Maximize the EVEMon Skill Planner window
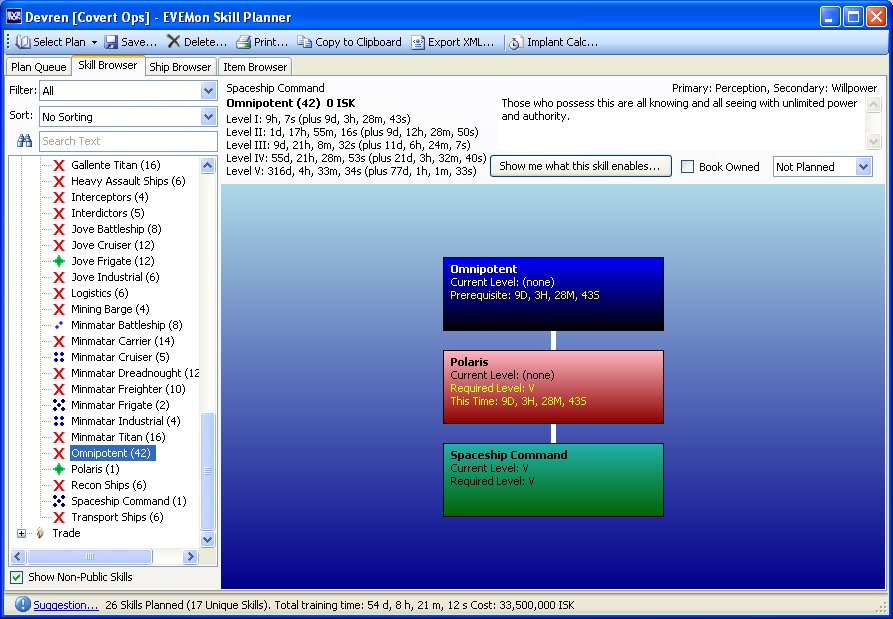The width and height of the screenshot is (893, 619). coord(853,17)
